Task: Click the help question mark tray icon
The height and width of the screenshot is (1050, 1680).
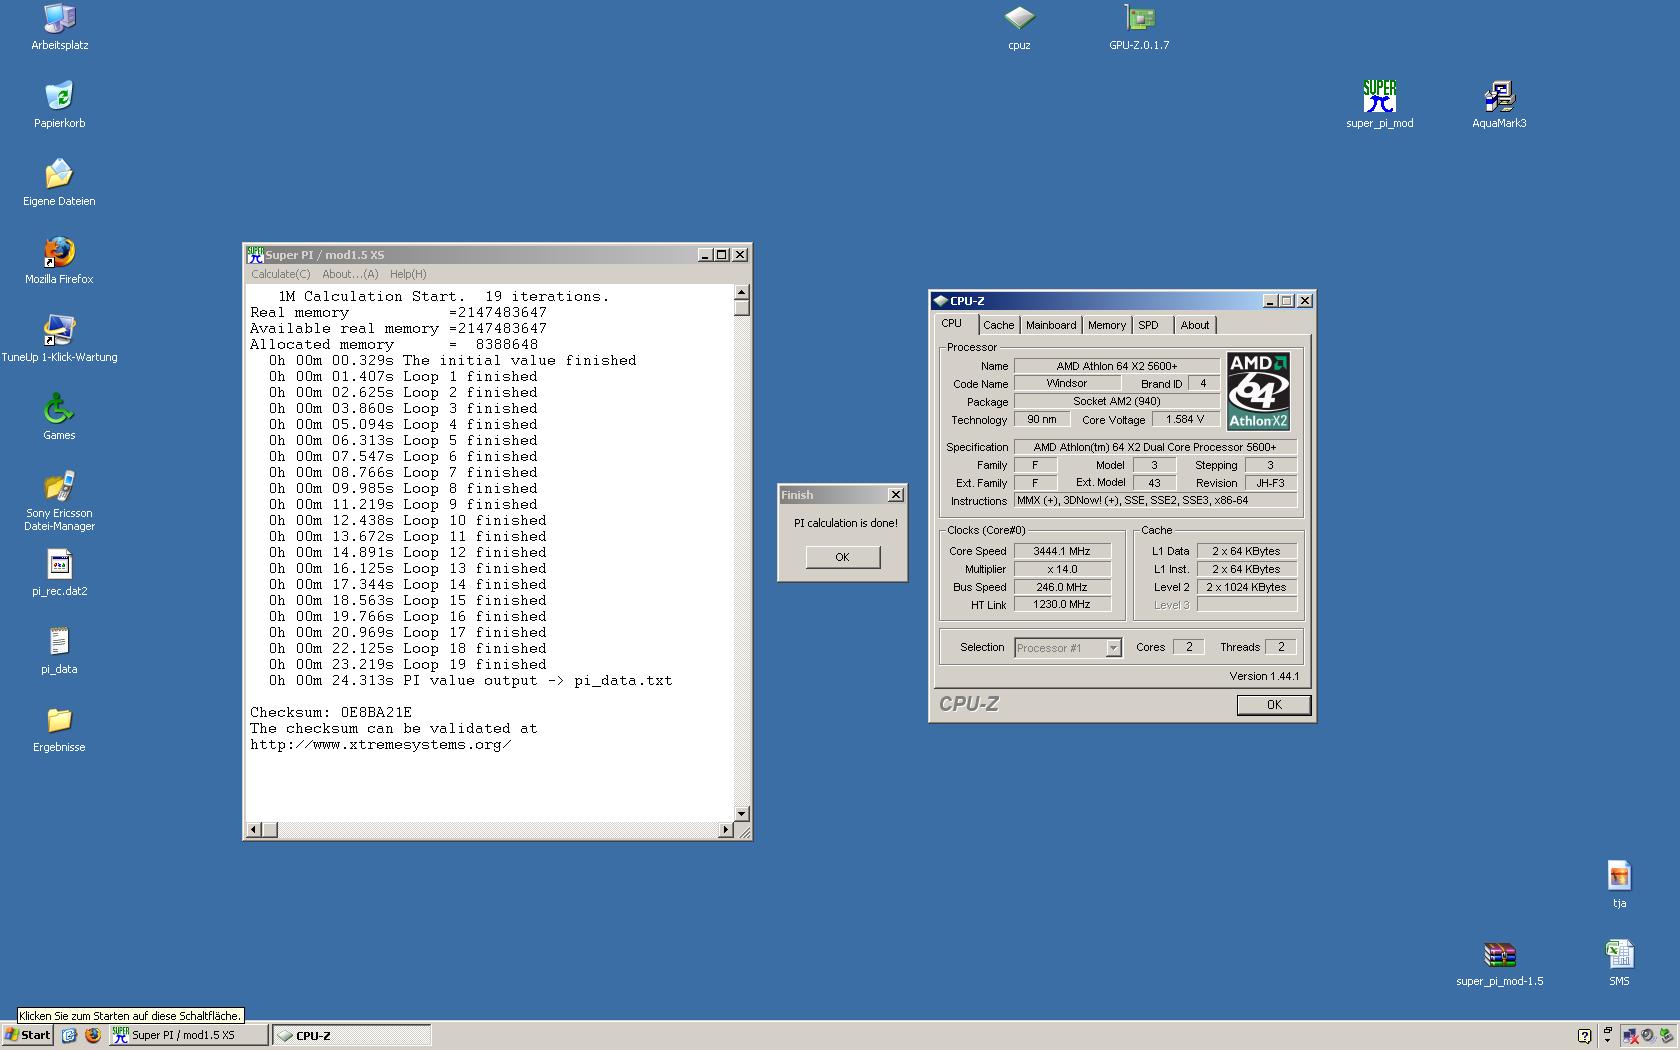Action: click(1584, 1036)
